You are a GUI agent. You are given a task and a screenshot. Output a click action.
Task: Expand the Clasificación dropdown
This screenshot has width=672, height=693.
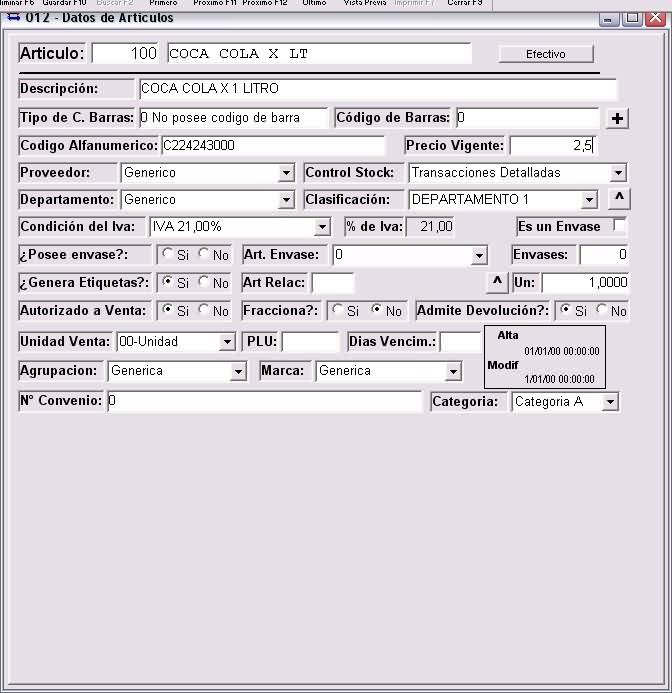click(x=589, y=200)
